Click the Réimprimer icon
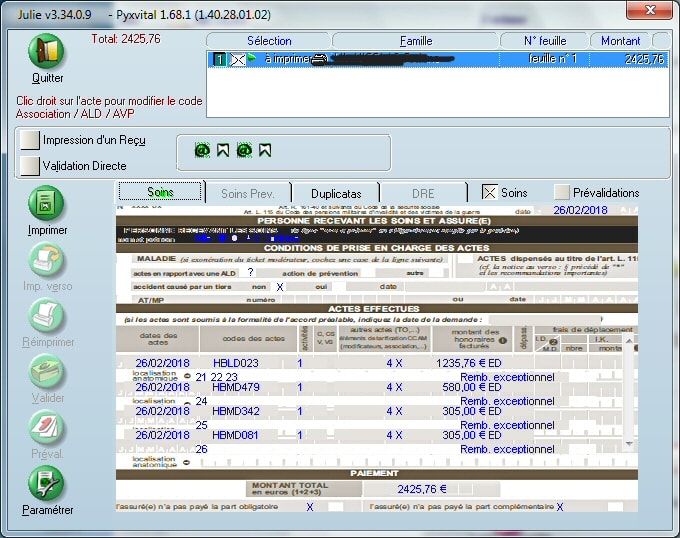The width and height of the screenshot is (680, 538). pyautogui.click(x=47, y=317)
